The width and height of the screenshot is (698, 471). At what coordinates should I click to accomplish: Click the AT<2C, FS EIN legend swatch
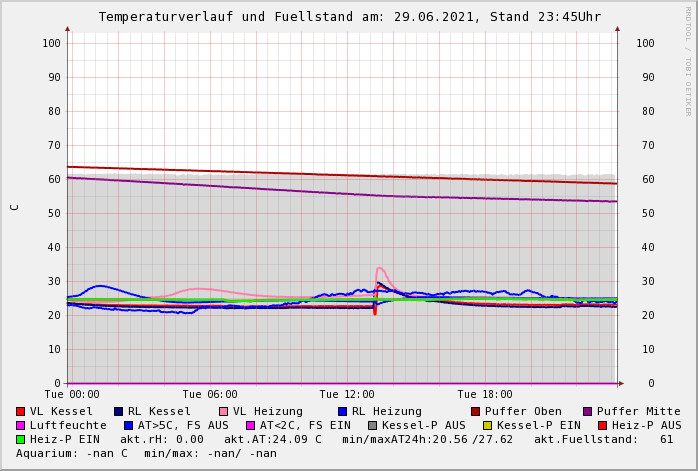point(251,426)
